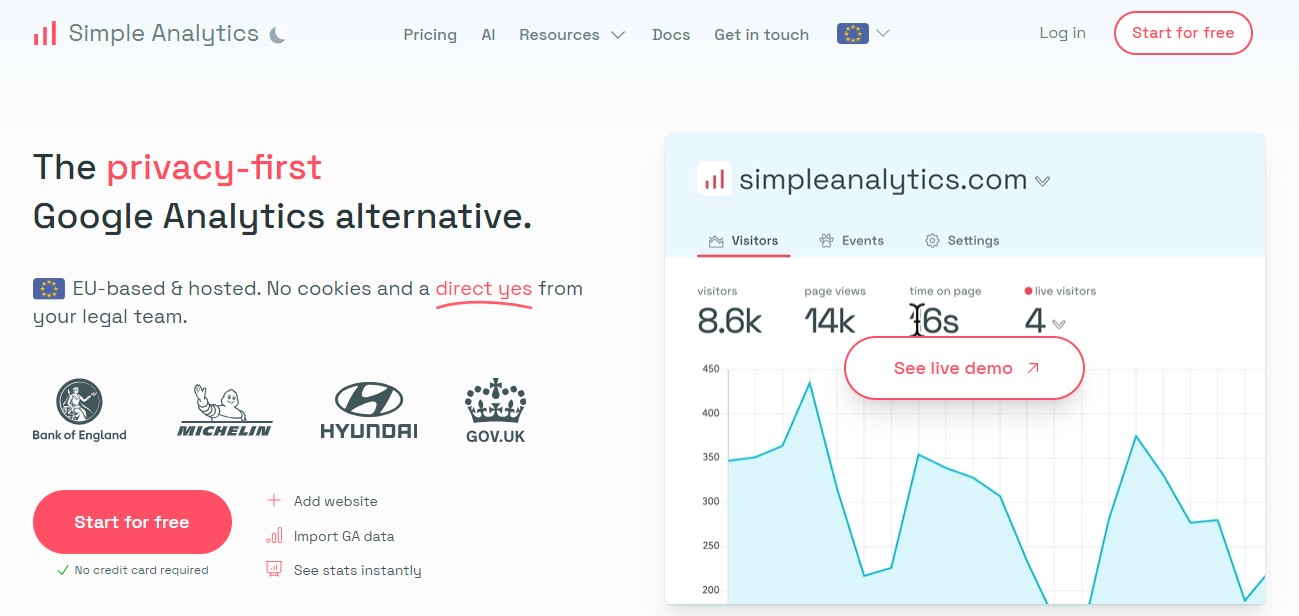Click the 350 y-axis label on chart

(711, 457)
